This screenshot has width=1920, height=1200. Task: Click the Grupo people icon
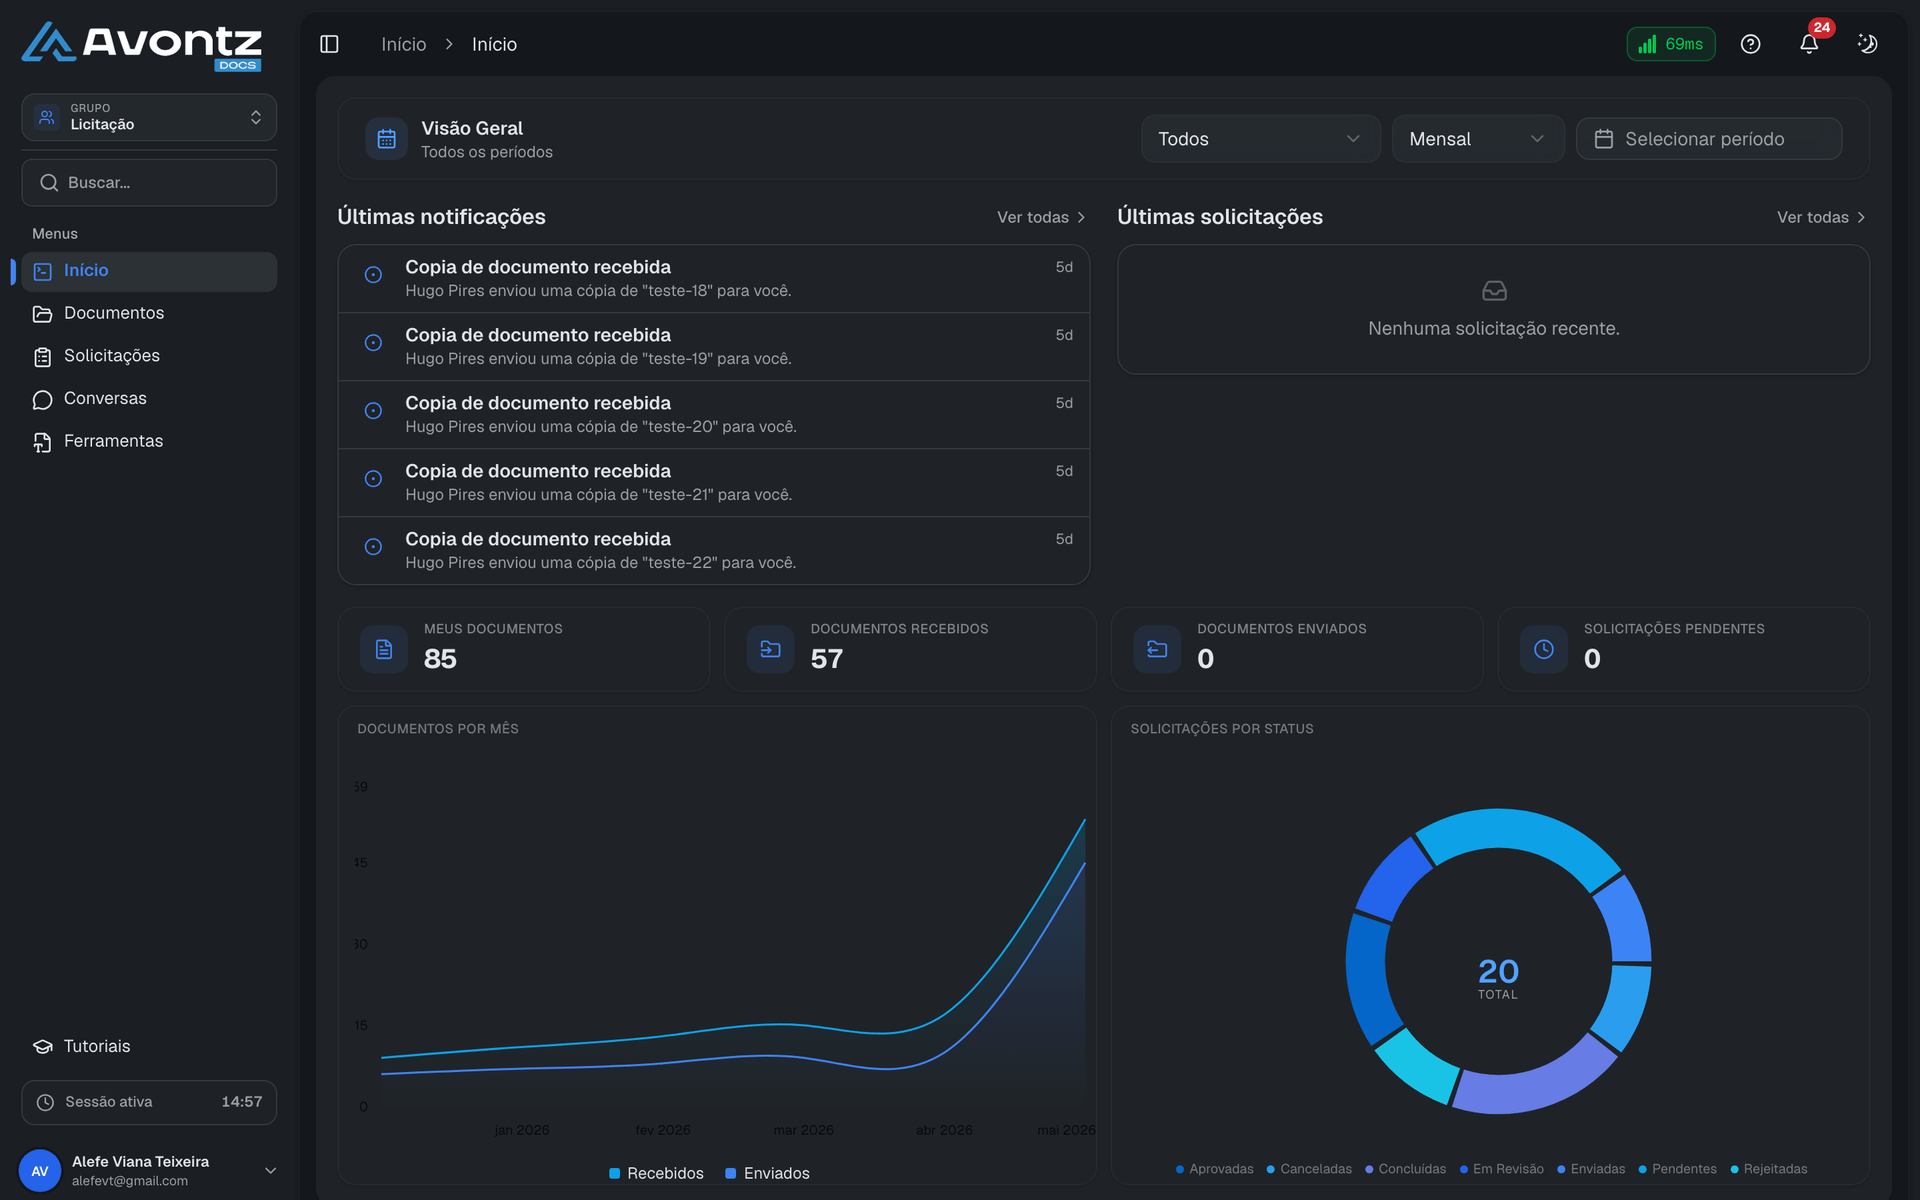[x=47, y=118]
